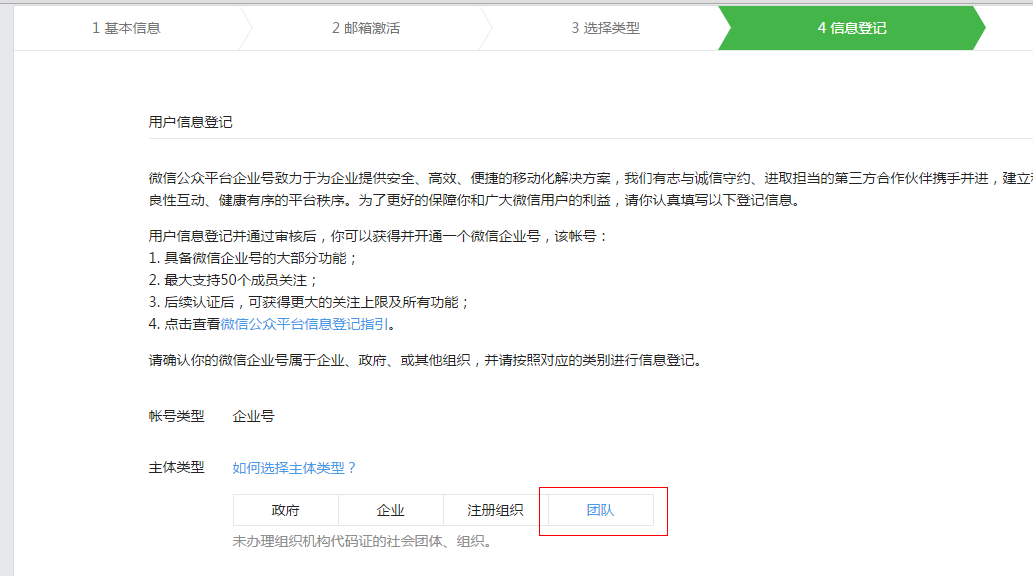1033x576 pixels.
Task: Click text 最大支持50个成员关注
Action: tap(235, 281)
